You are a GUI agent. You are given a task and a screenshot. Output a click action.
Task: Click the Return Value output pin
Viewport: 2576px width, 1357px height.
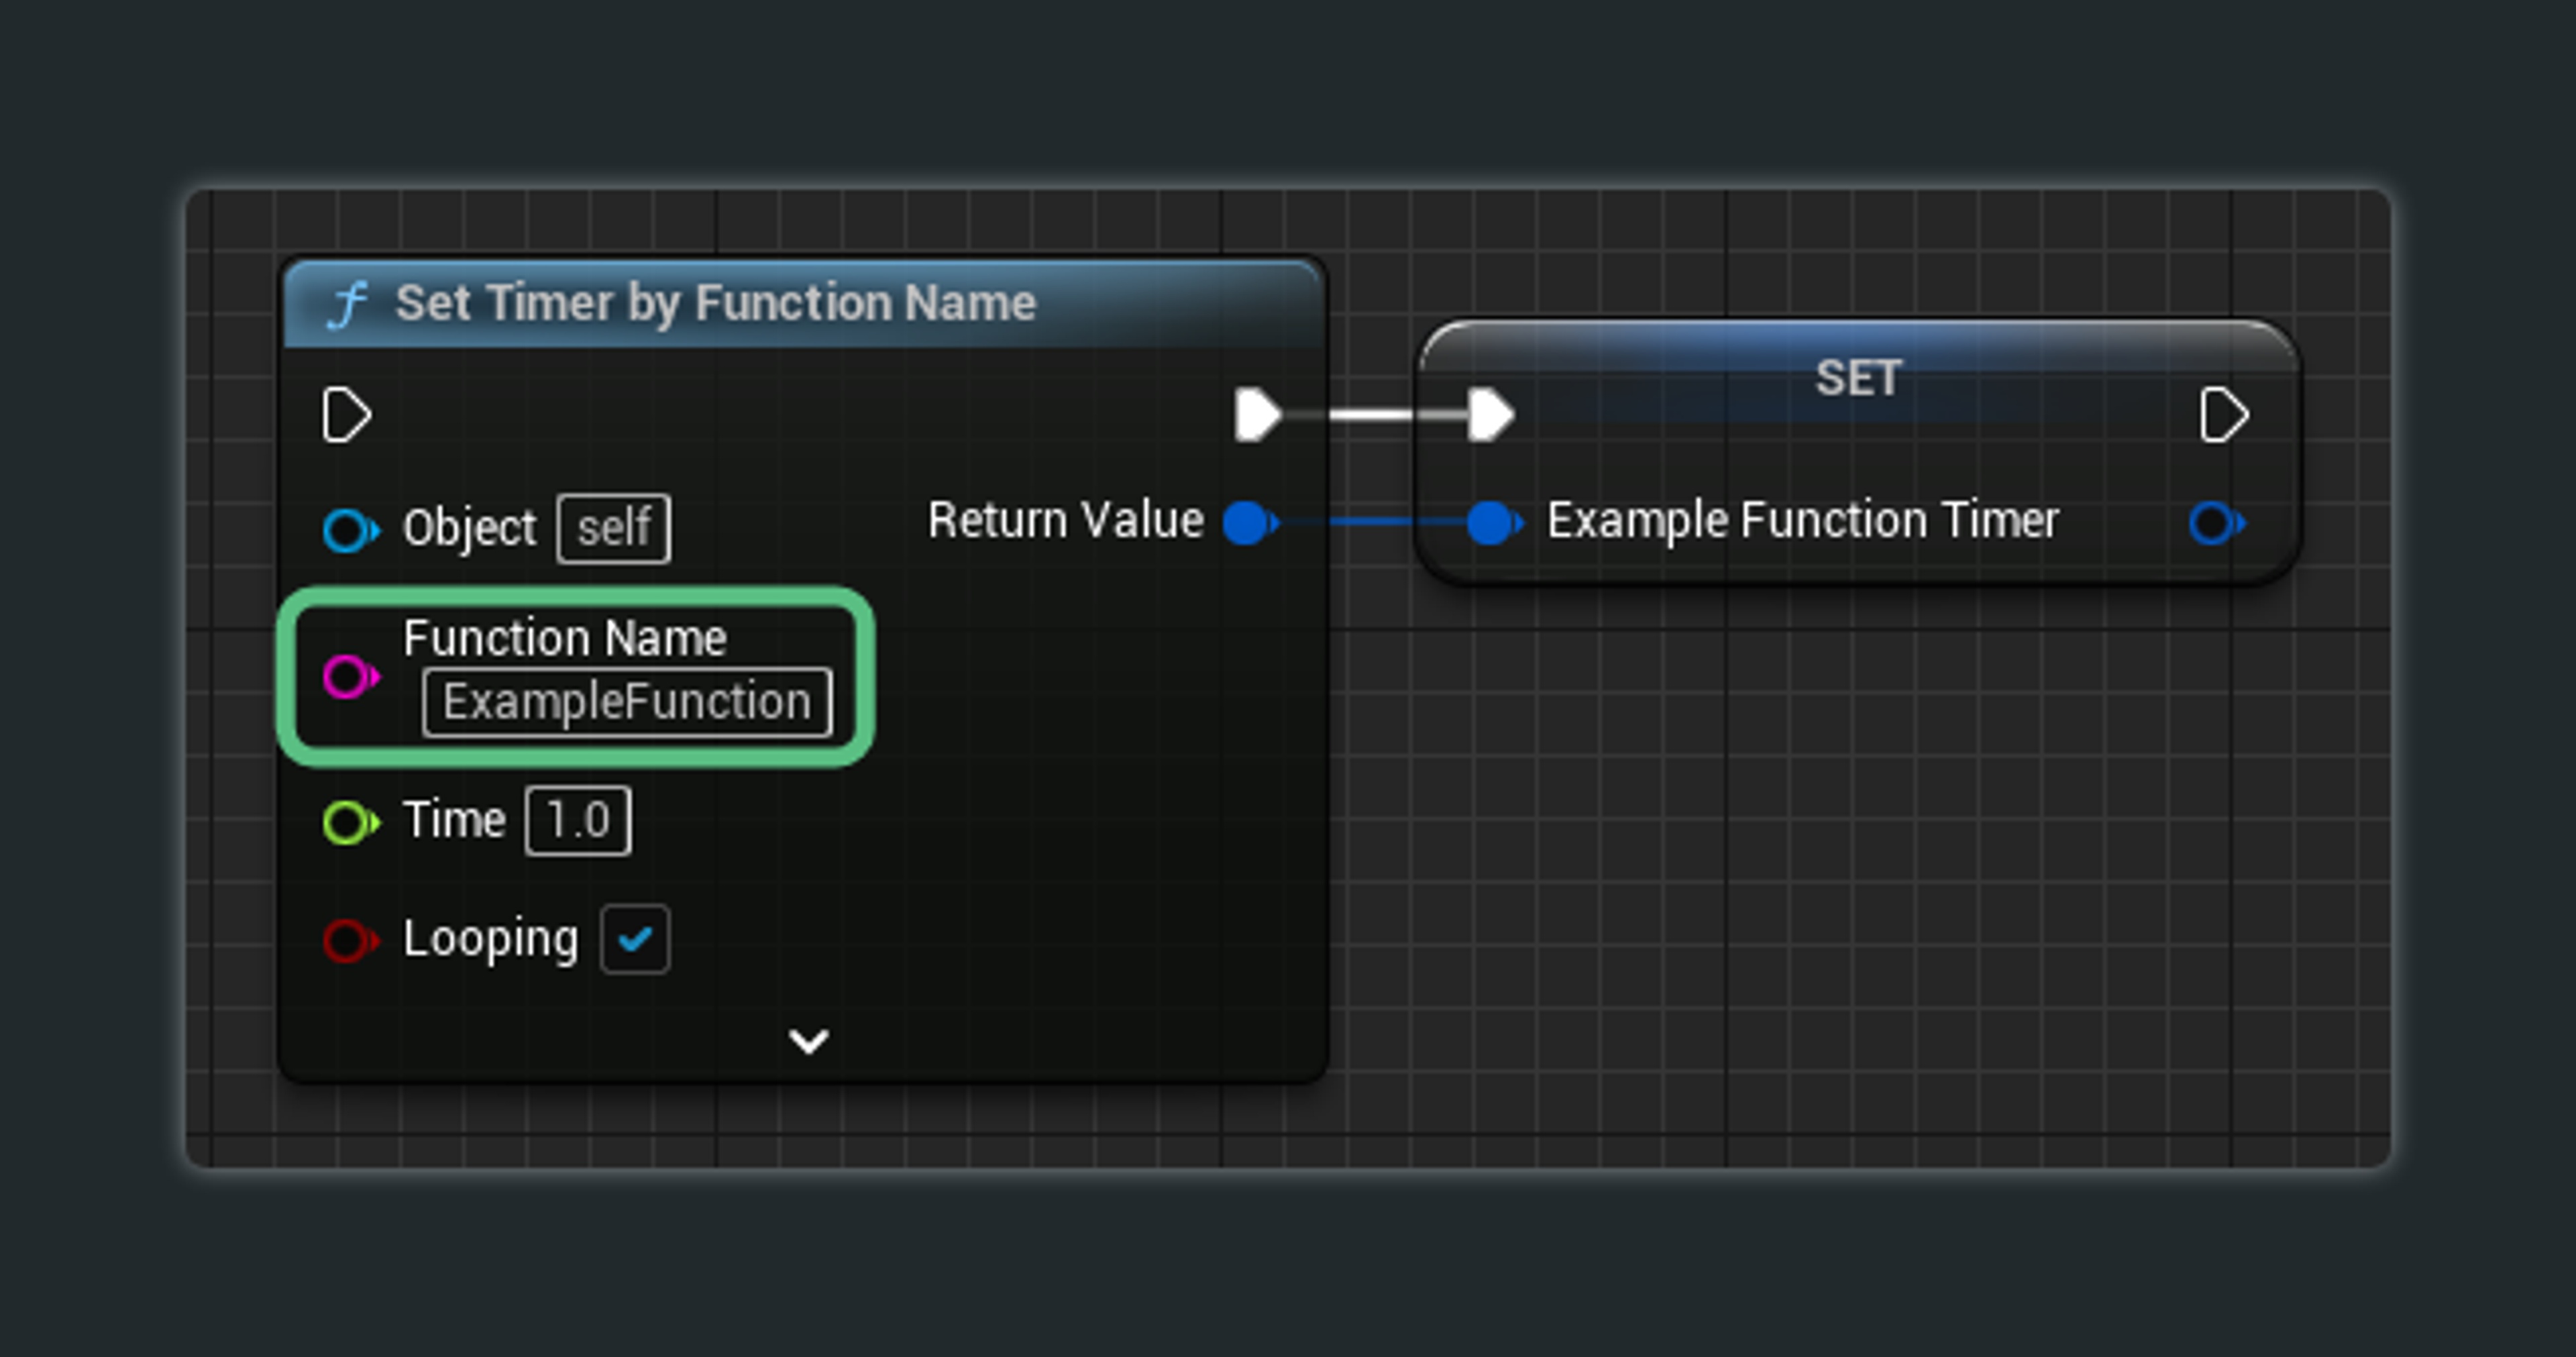coord(1247,522)
